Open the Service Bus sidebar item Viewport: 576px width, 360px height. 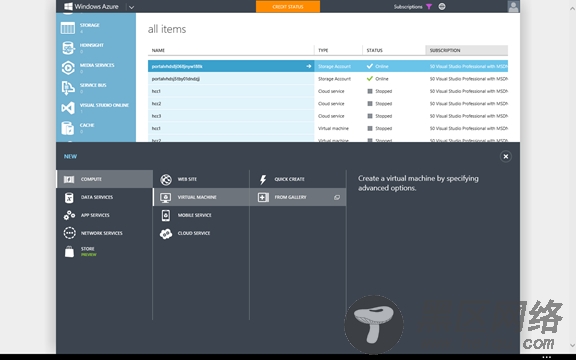tap(96, 88)
